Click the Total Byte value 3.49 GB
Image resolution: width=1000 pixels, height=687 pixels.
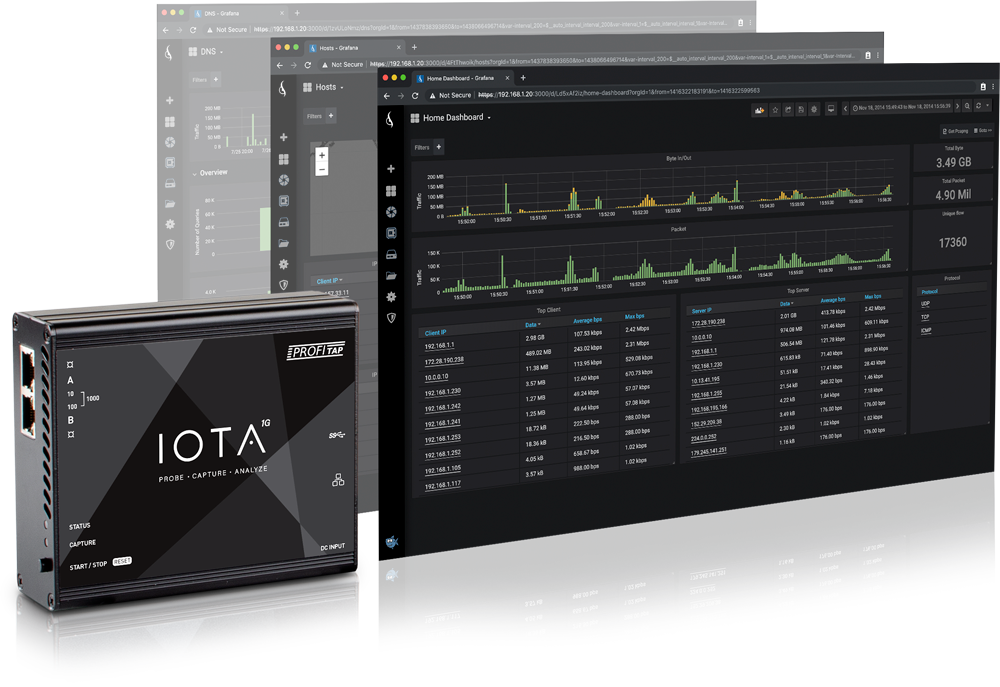point(953,163)
